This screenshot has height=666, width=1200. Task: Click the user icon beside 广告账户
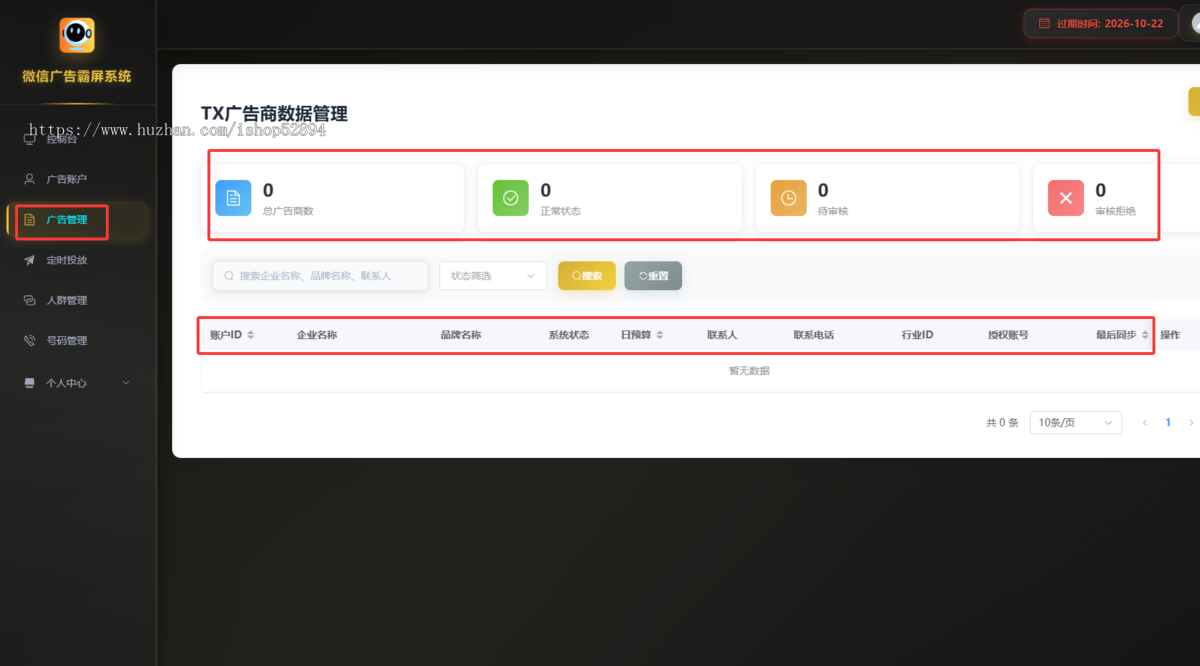click(x=29, y=179)
